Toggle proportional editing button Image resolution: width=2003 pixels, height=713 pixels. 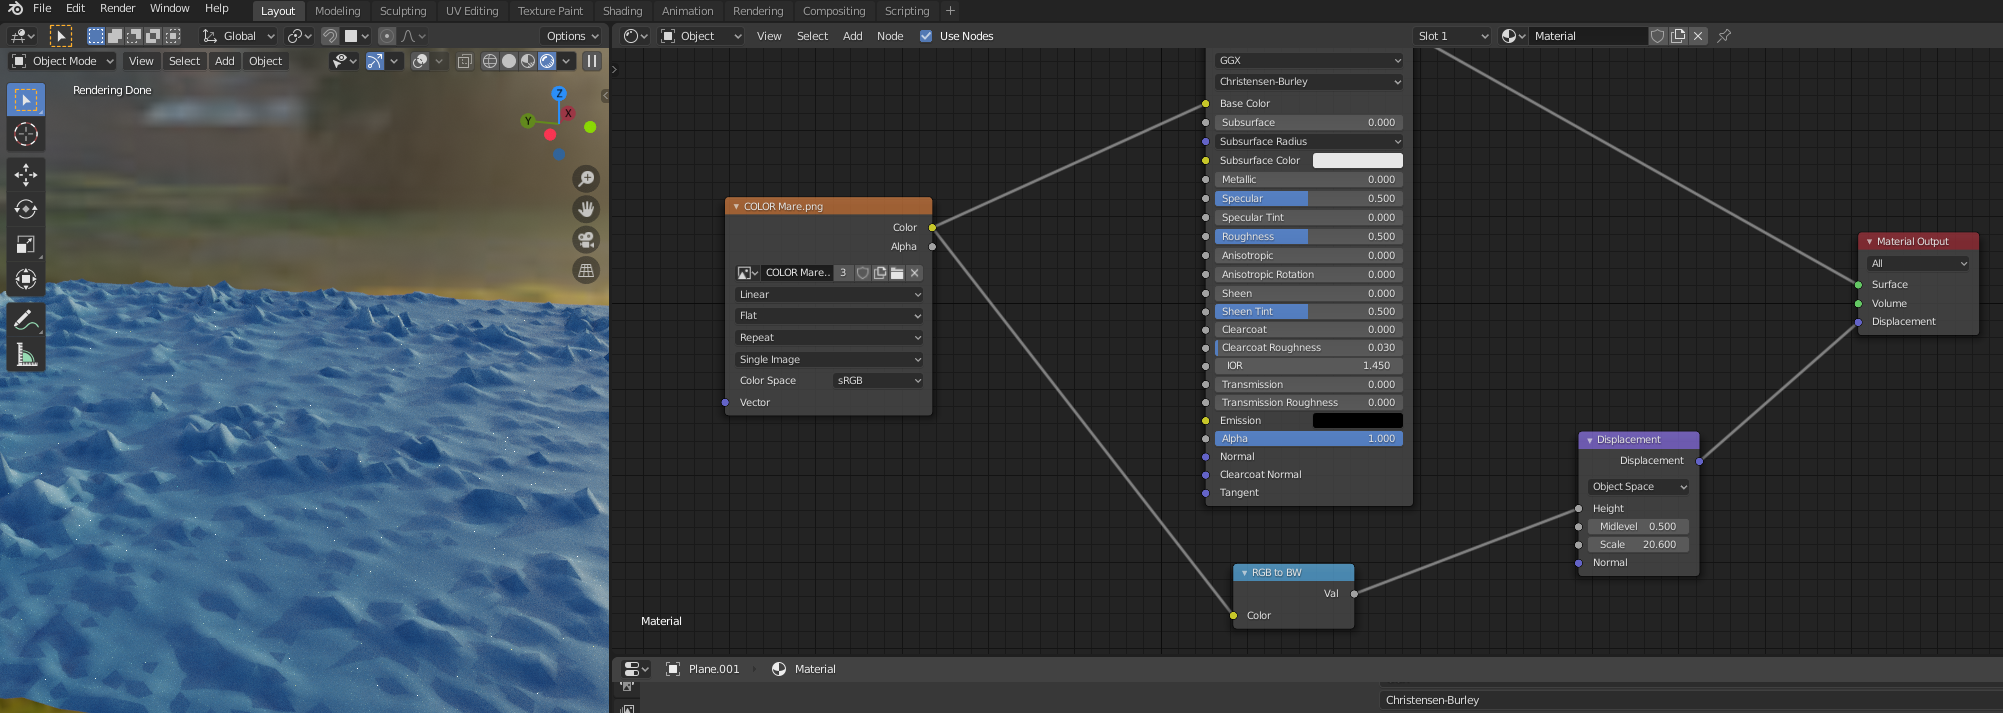coord(387,36)
